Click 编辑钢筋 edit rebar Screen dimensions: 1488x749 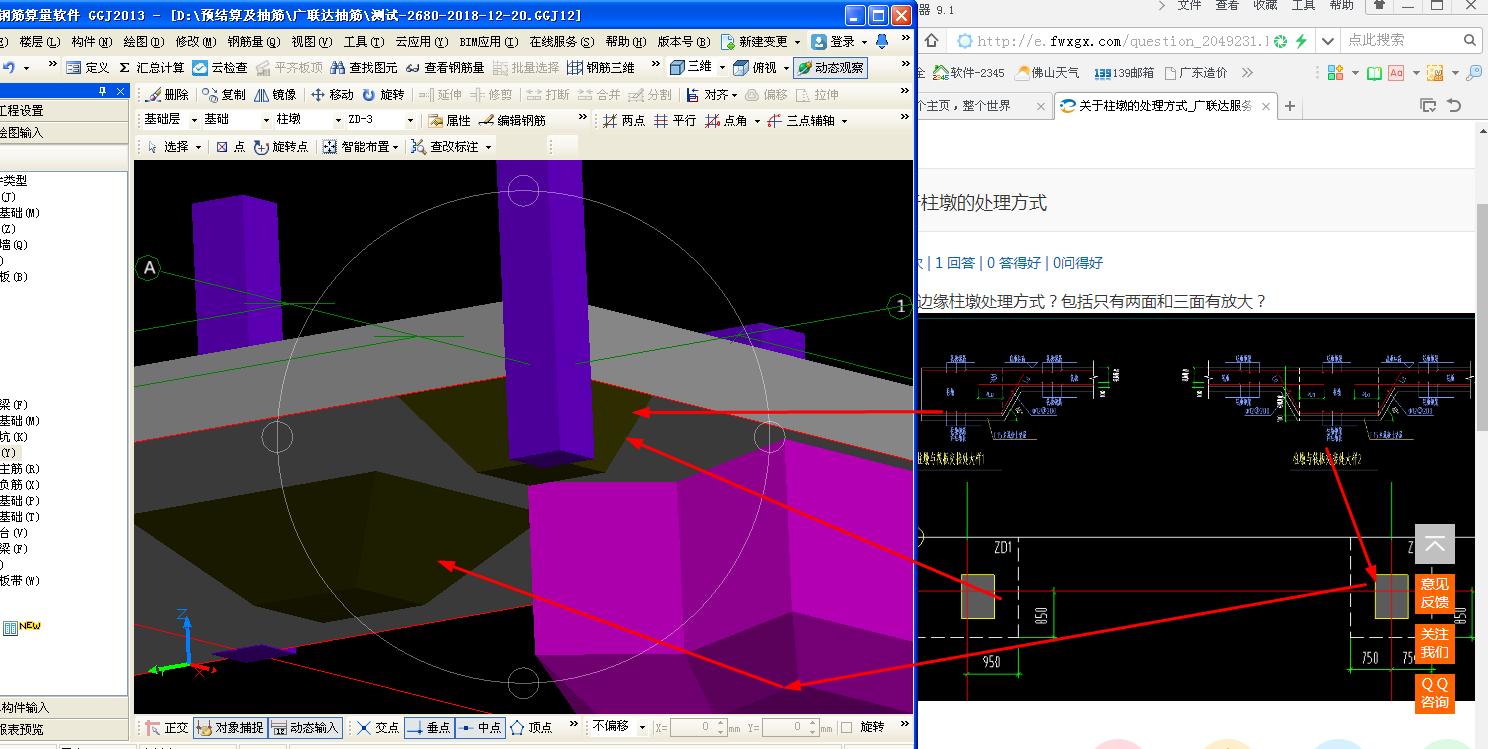pos(512,121)
